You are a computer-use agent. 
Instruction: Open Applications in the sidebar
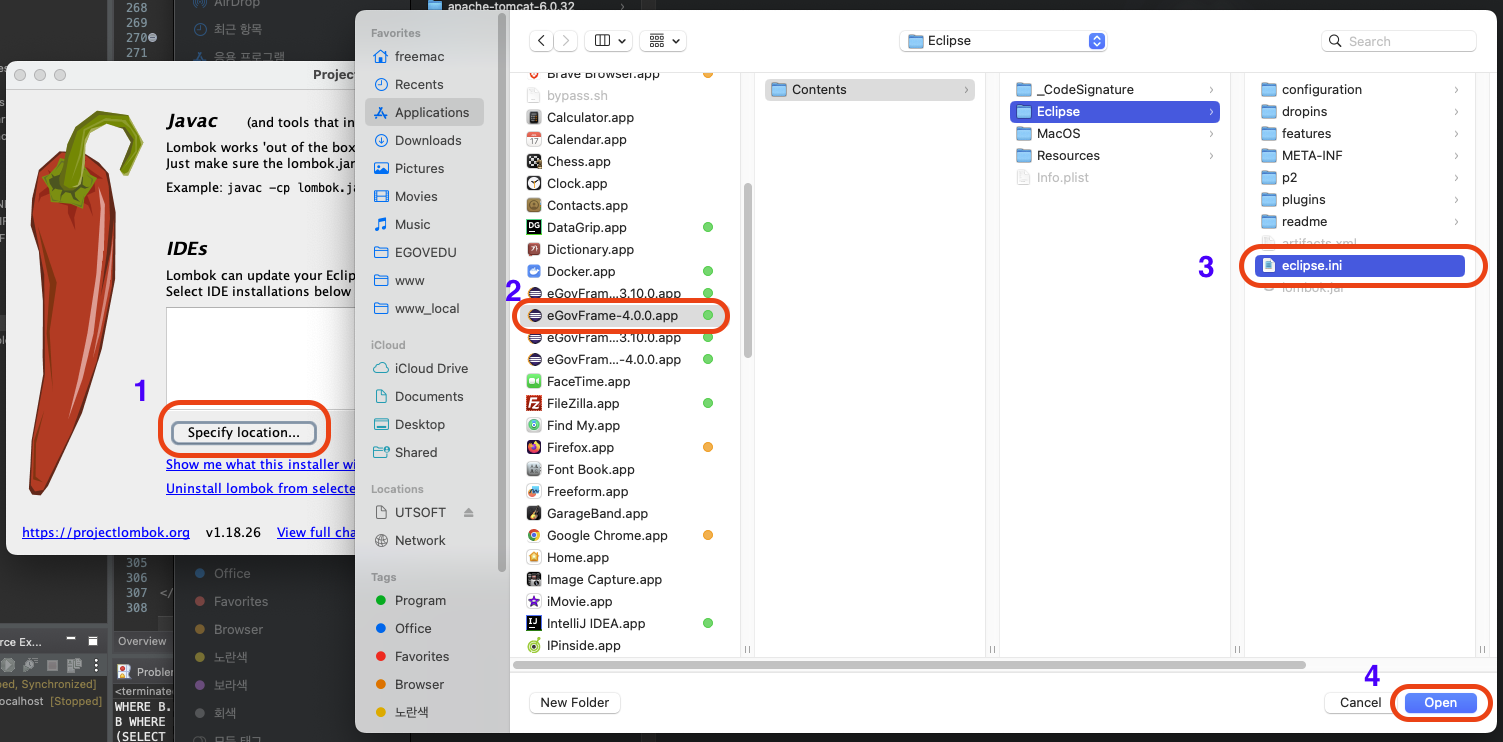424,112
